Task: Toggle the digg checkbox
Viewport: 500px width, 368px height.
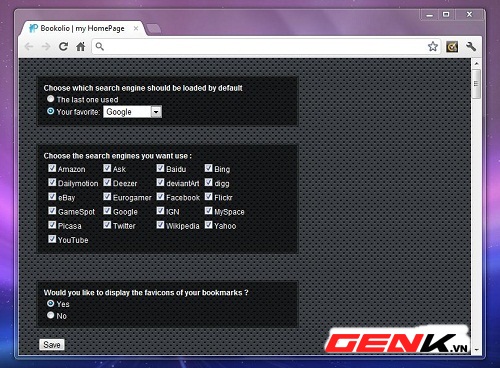Action: tap(209, 182)
